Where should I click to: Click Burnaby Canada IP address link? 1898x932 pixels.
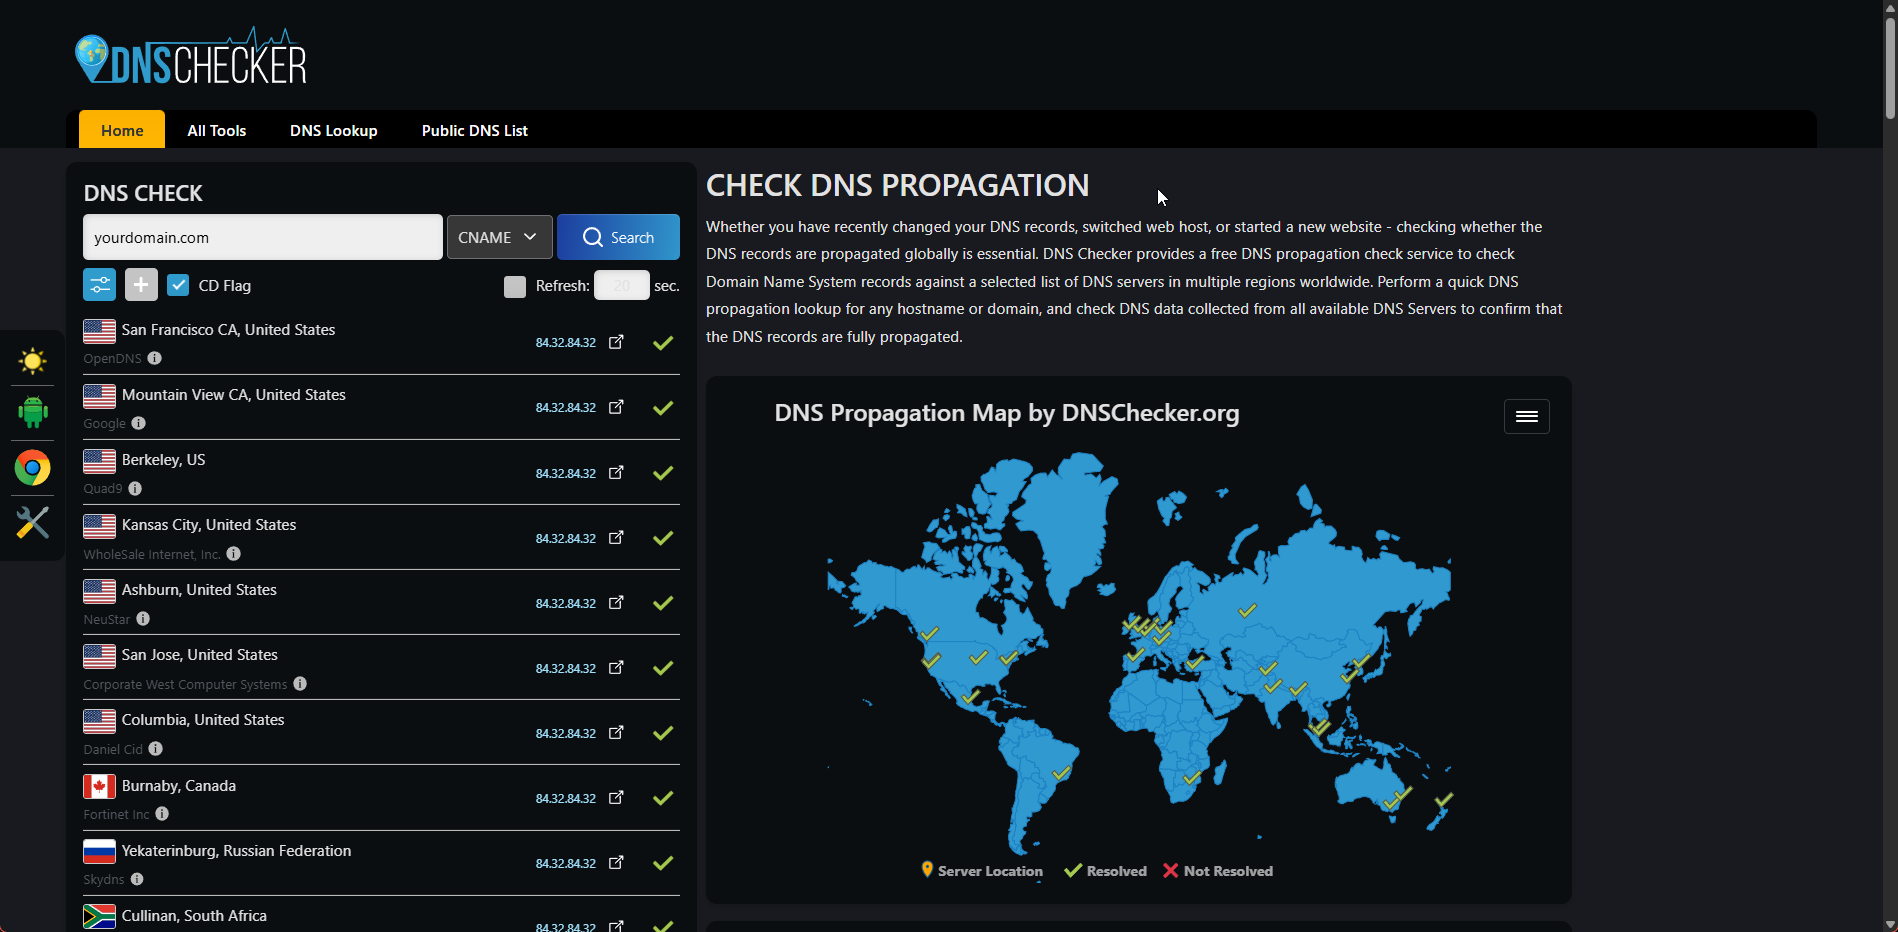pyautogui.click(x=565, y=798)
